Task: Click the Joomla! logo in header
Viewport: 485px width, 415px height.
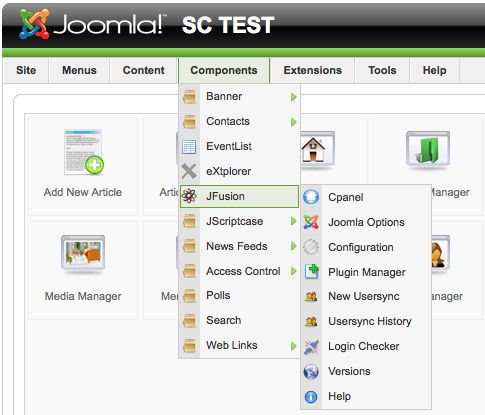Action: 91,24
